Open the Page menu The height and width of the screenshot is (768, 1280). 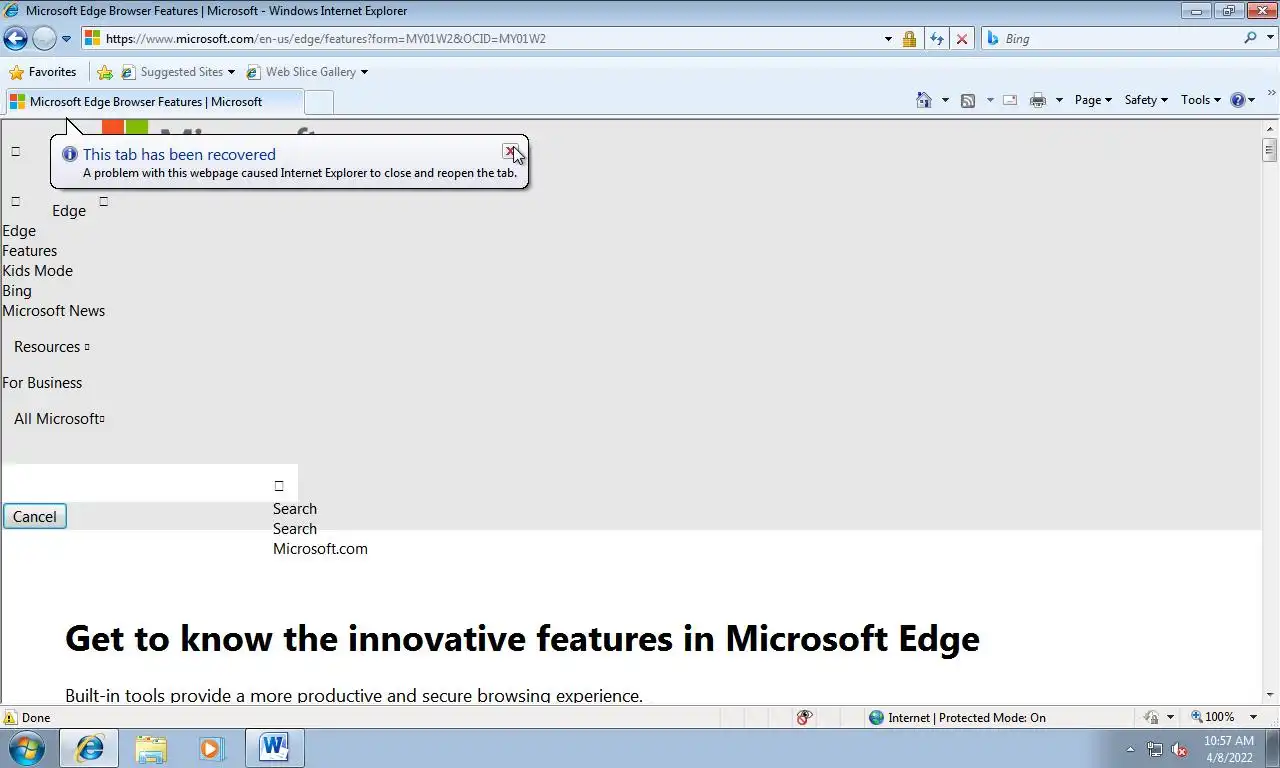pos(1093,100)
